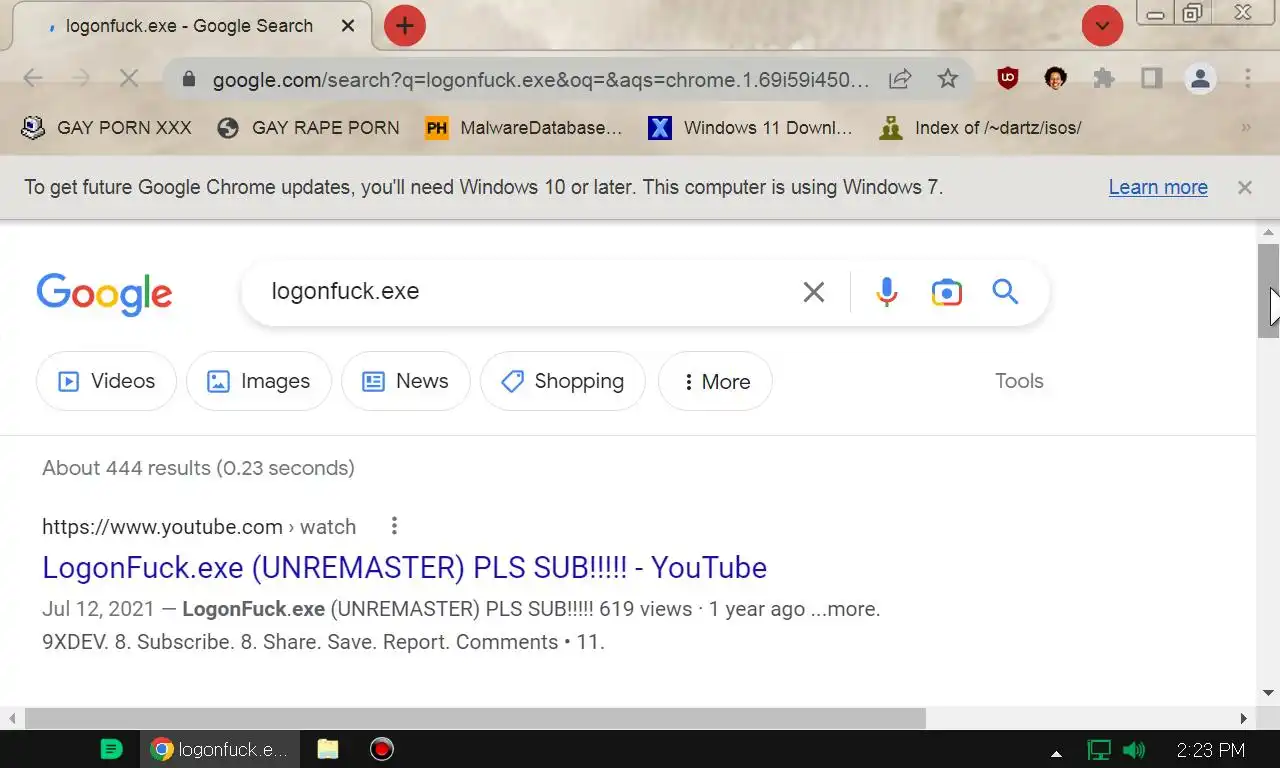Switch to Videos results
The width and height of the screenshot is (1280, 768).
[x=106, y=381]
